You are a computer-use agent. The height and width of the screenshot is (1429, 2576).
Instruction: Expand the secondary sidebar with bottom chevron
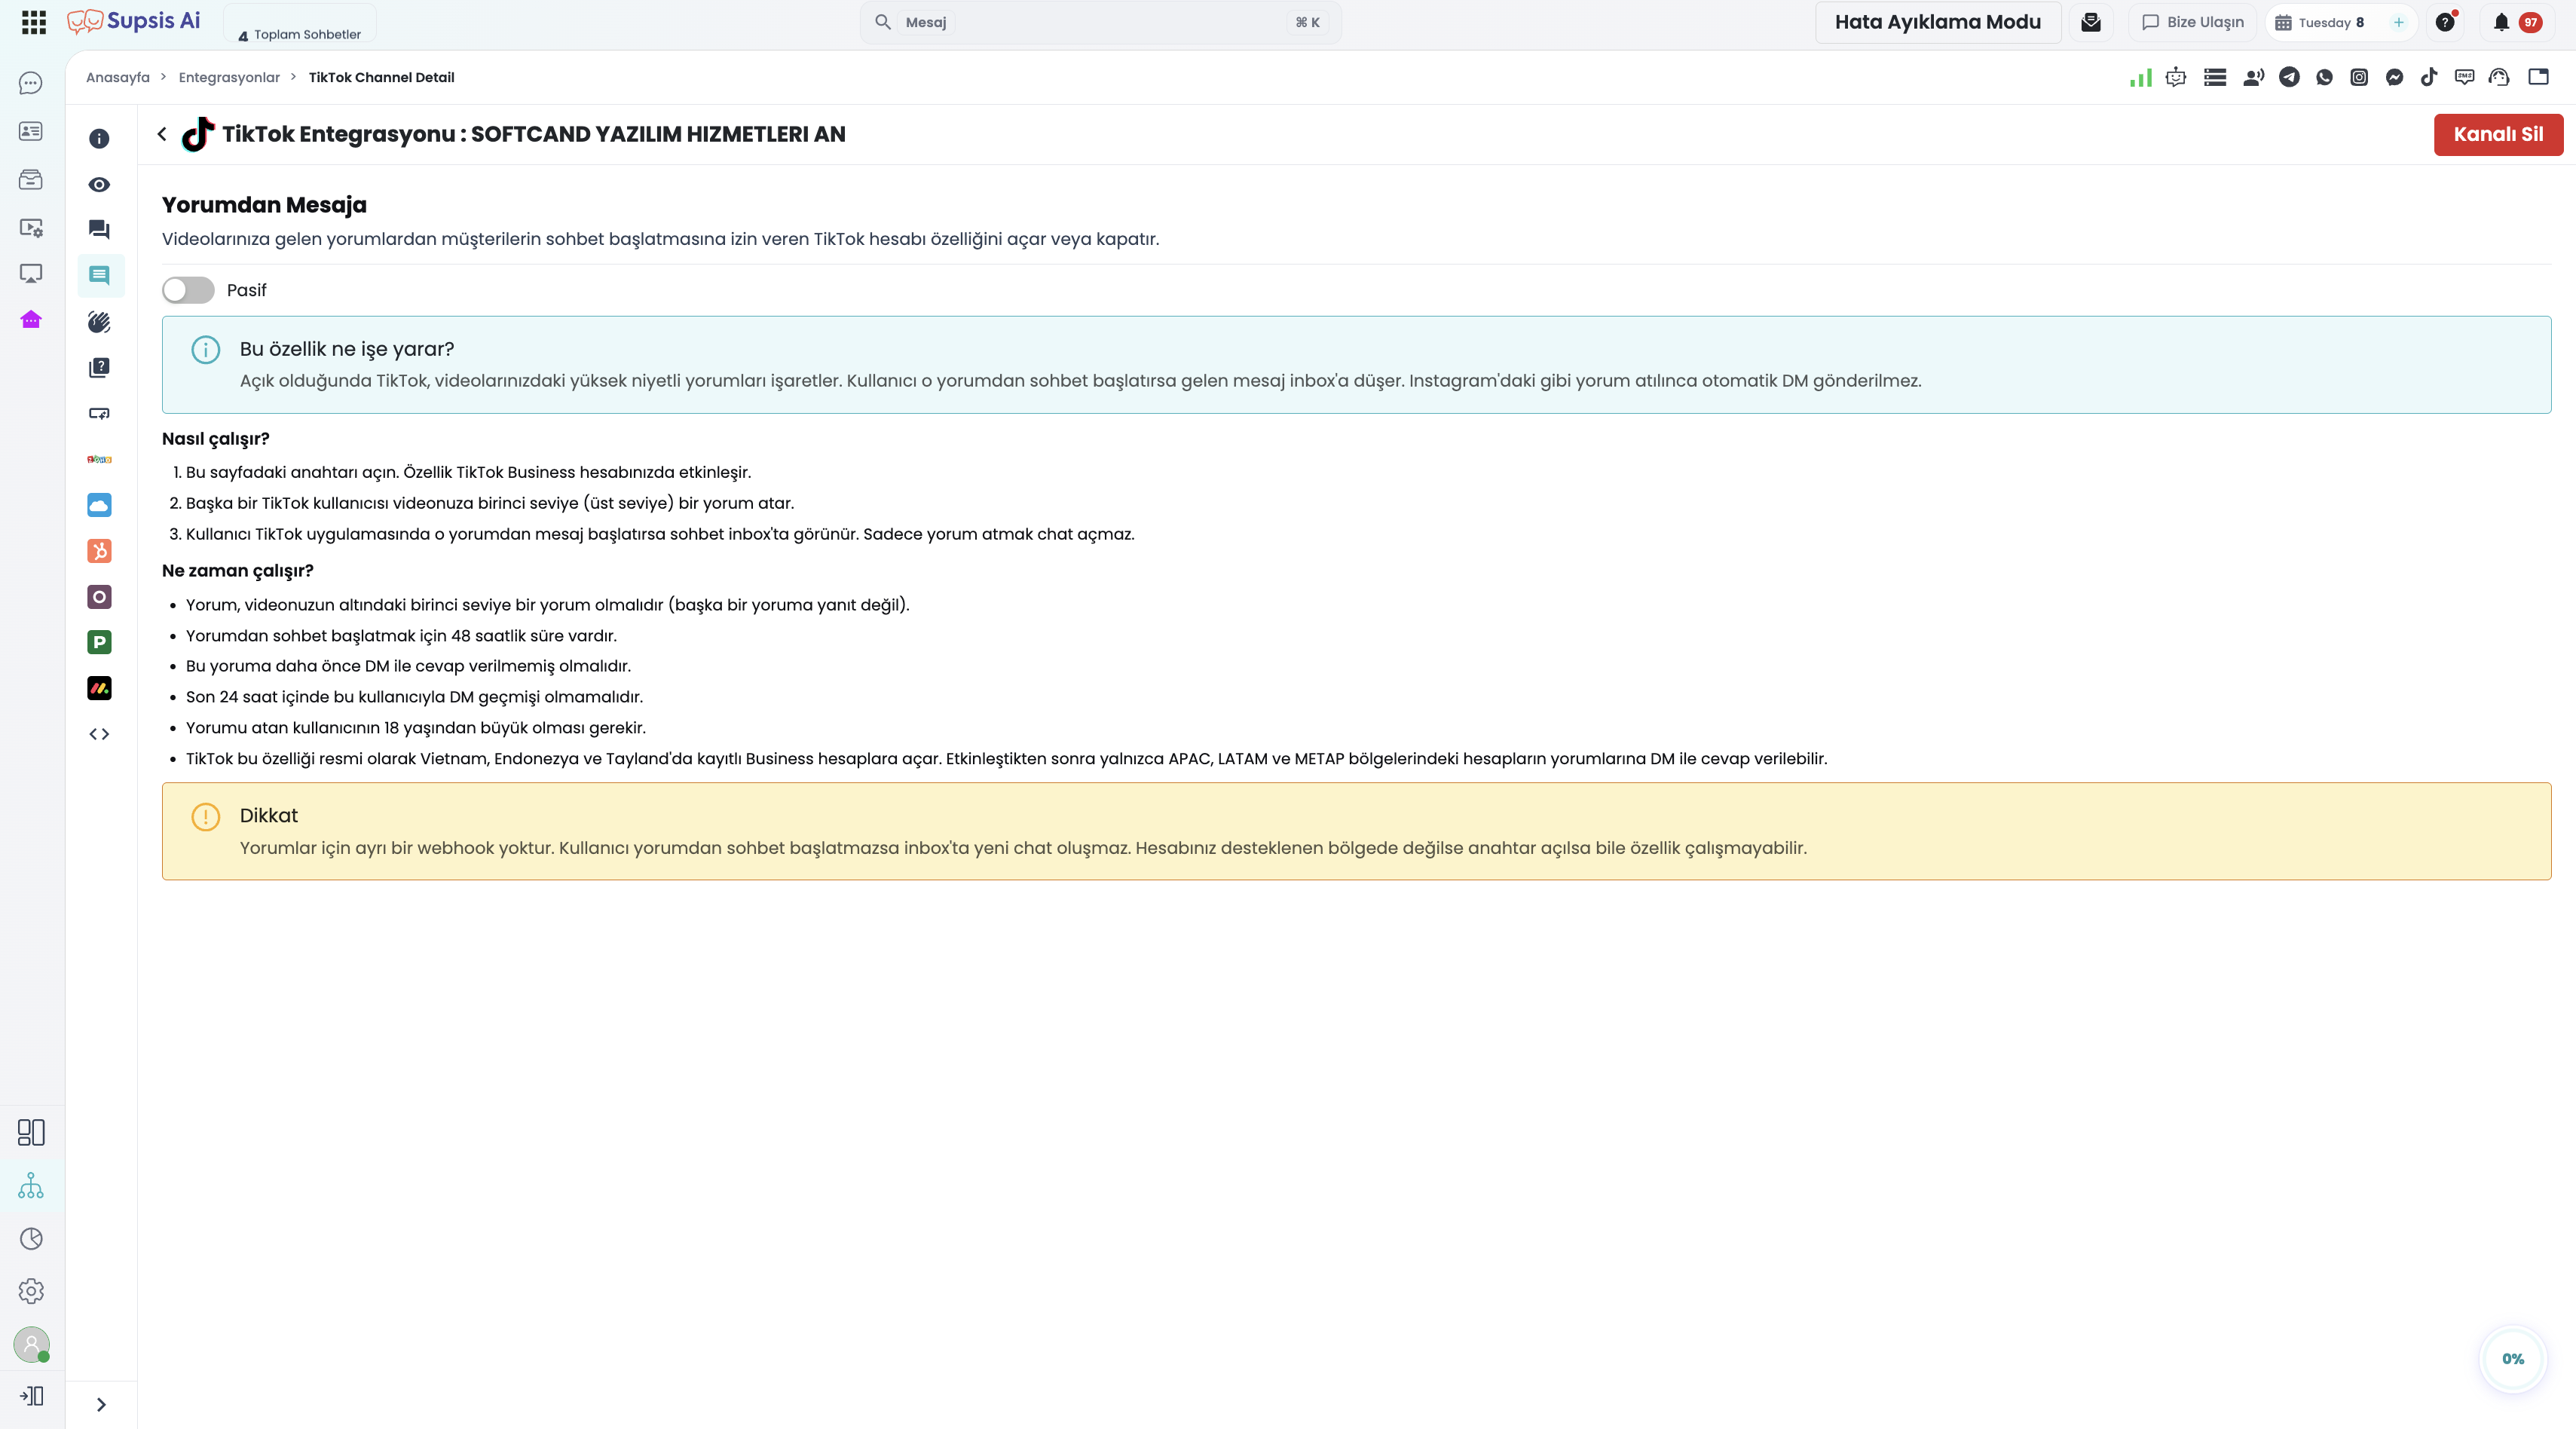(x=101, y=1404)
